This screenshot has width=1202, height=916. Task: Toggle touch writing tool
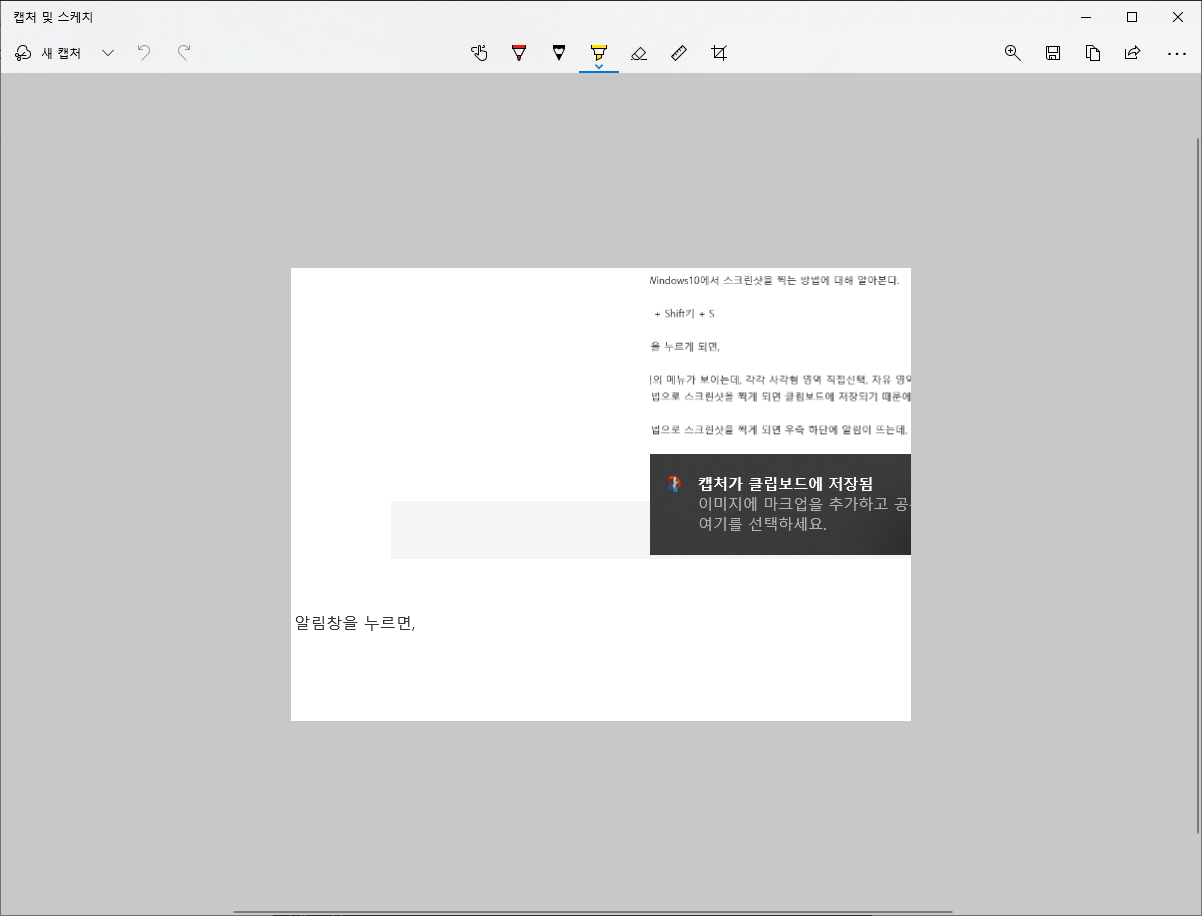pyautogui.click(x=479, y=53)
